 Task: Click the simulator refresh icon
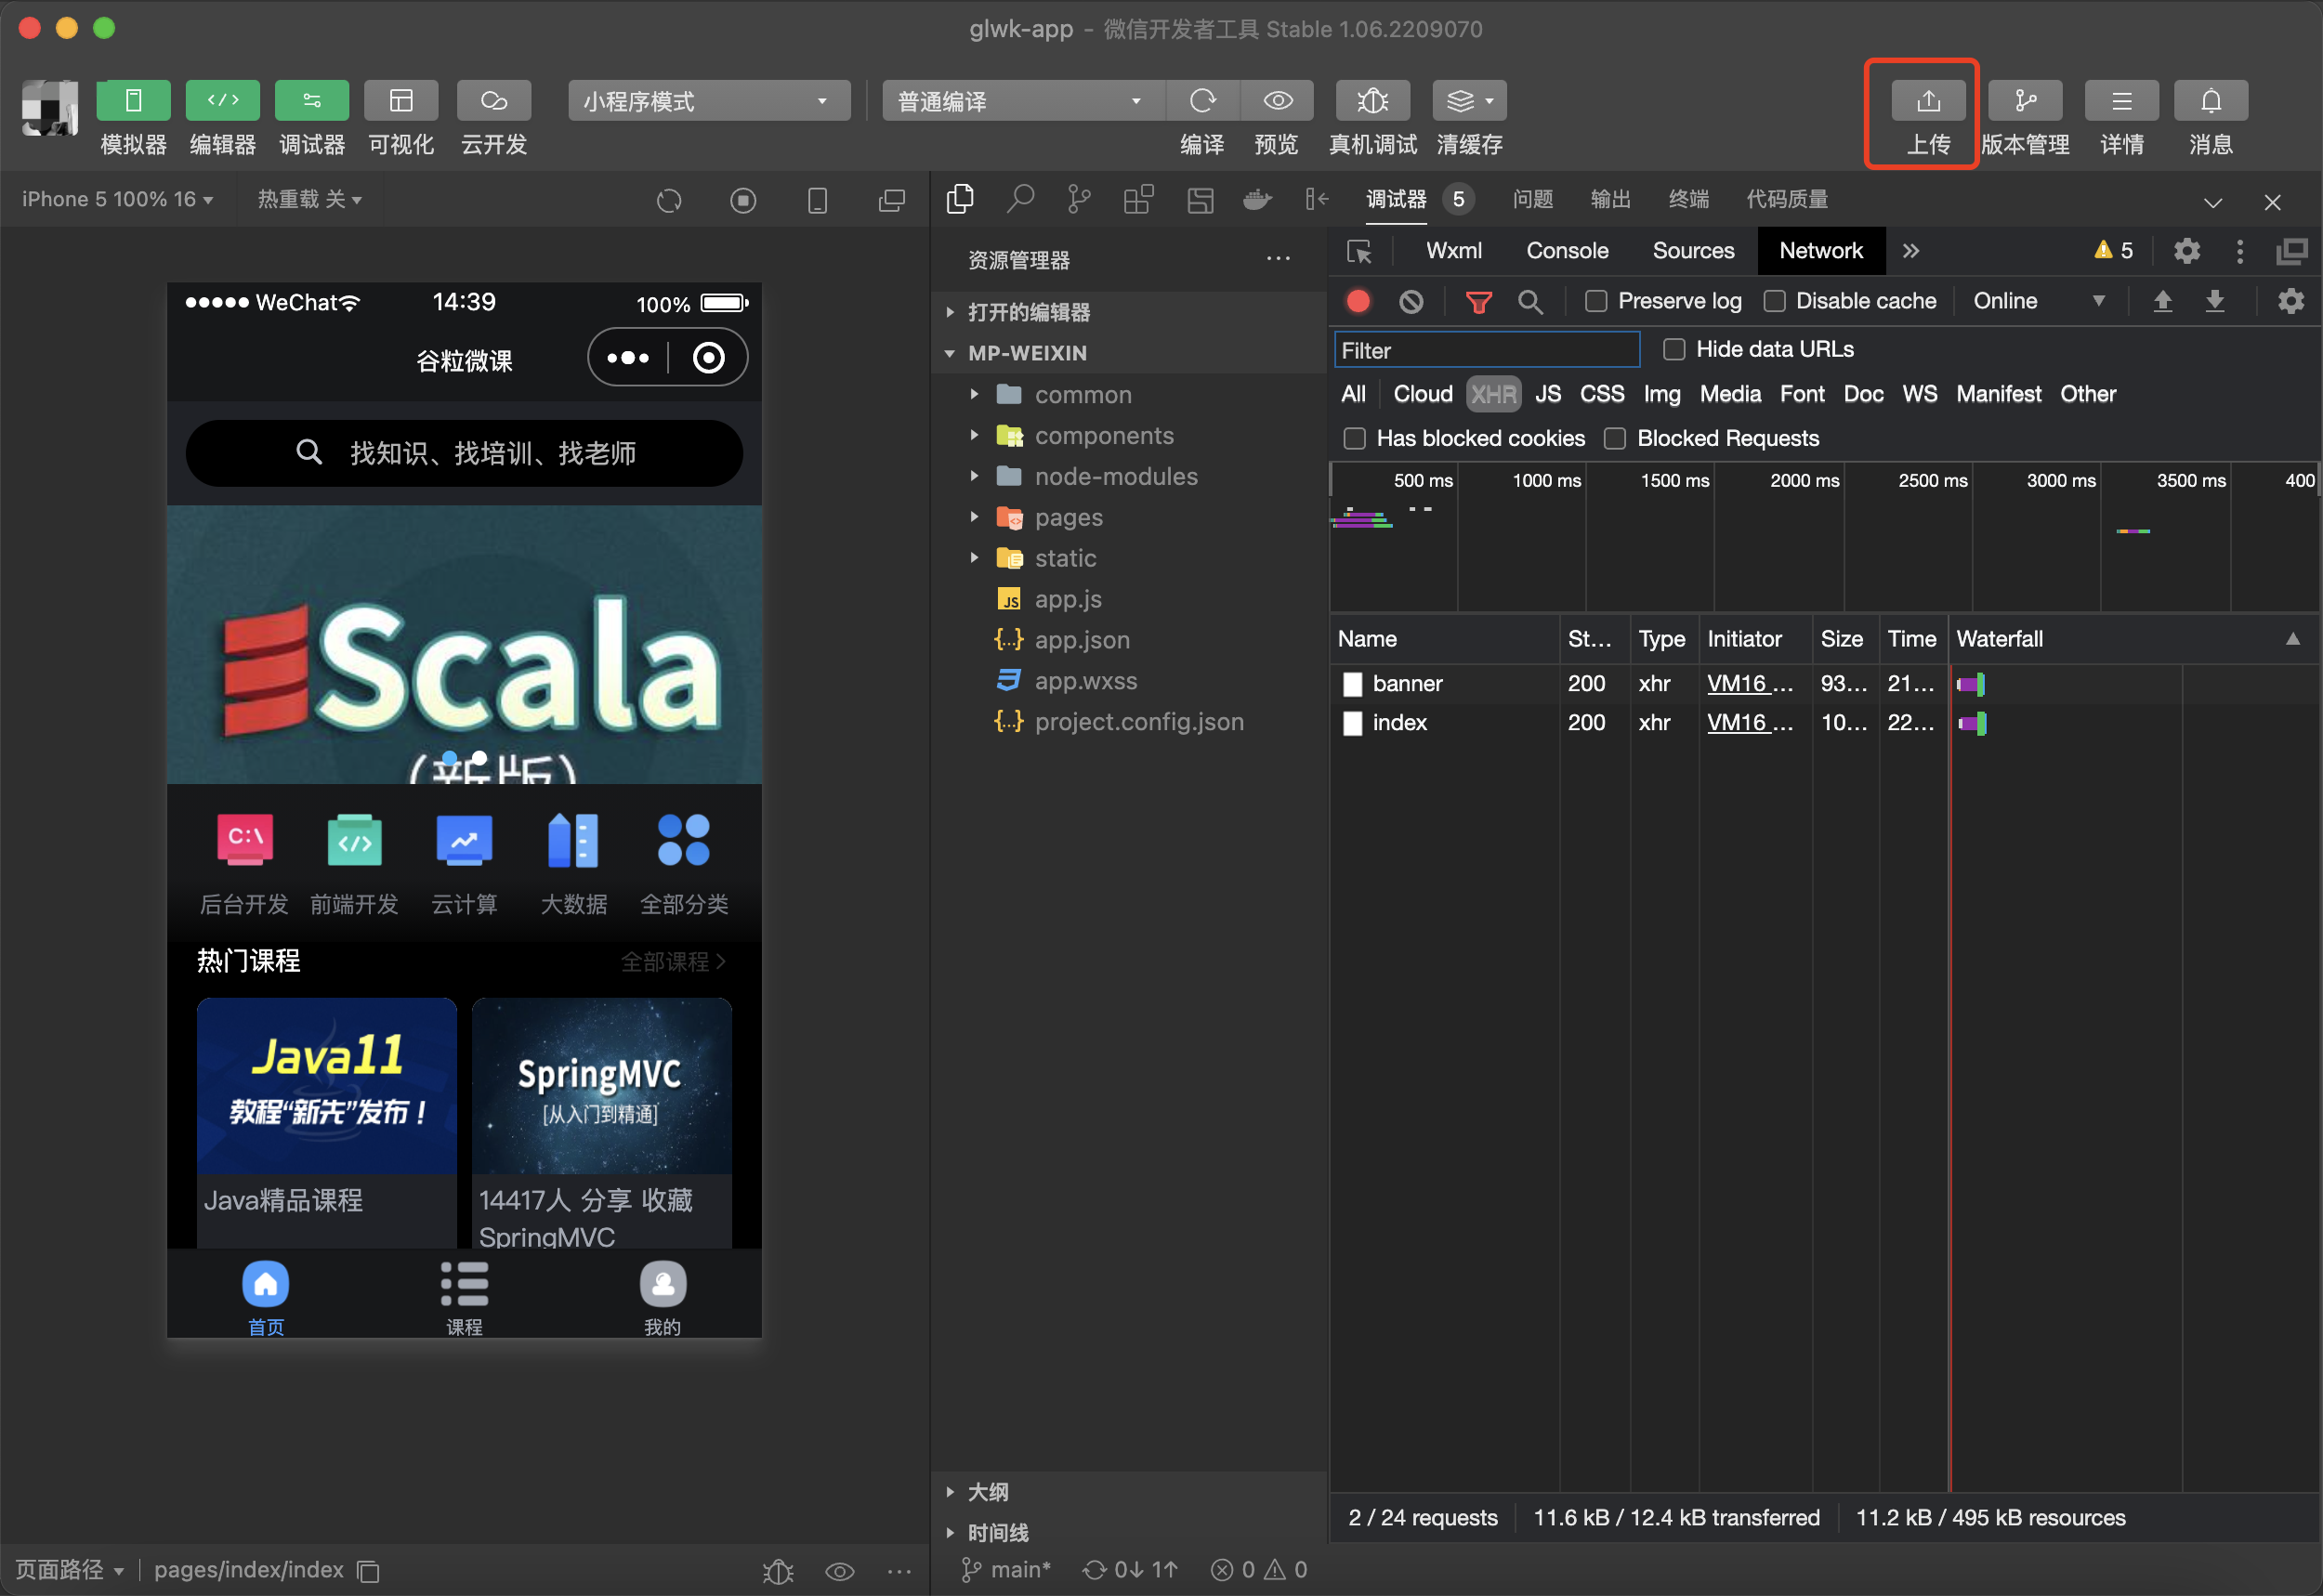click(x=669, y=200)
